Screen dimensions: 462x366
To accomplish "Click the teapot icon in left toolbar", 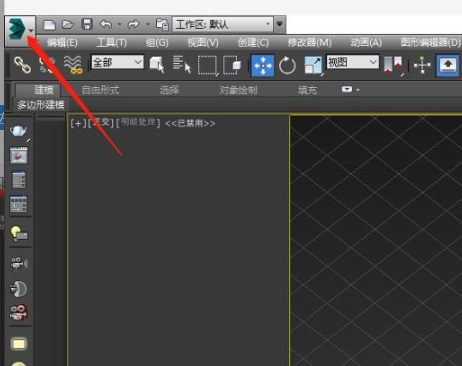I will [x=19, y=131].
